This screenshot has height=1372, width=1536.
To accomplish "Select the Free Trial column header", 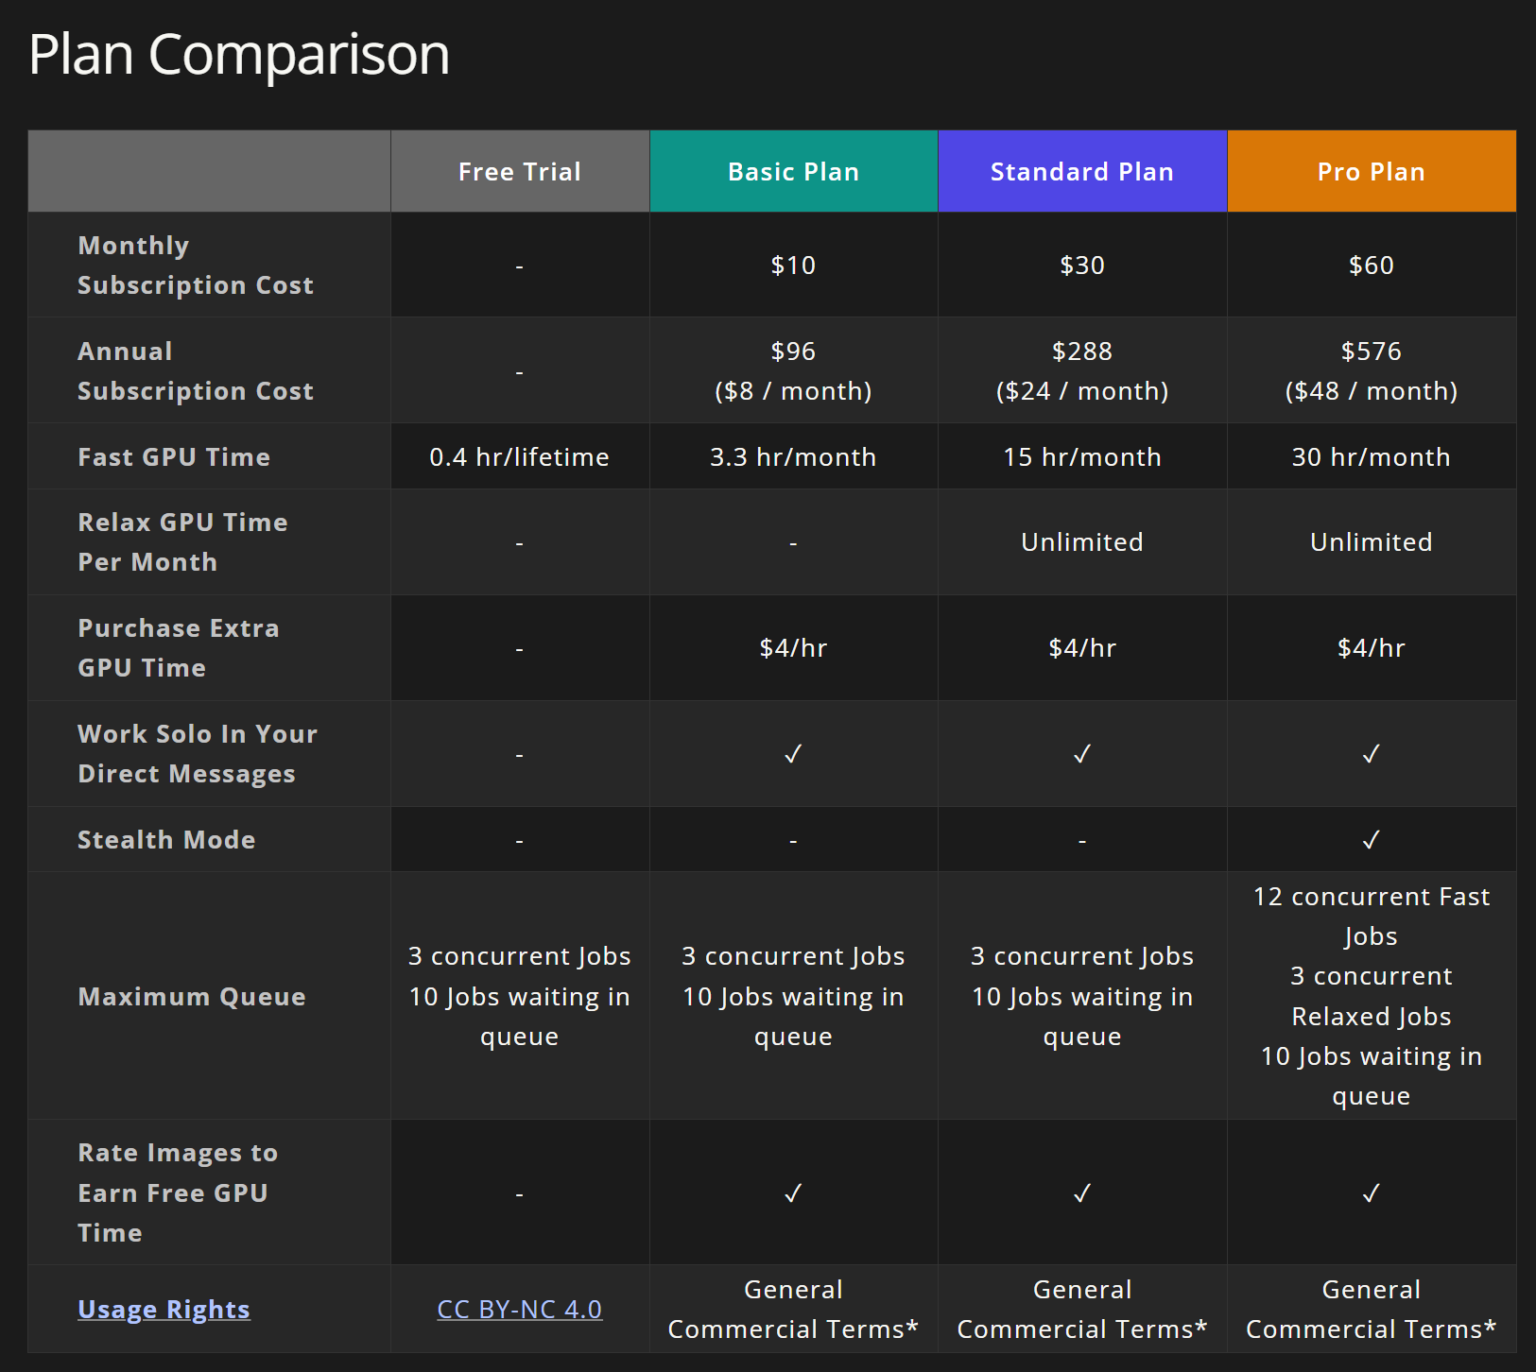I will pos(519,171).
